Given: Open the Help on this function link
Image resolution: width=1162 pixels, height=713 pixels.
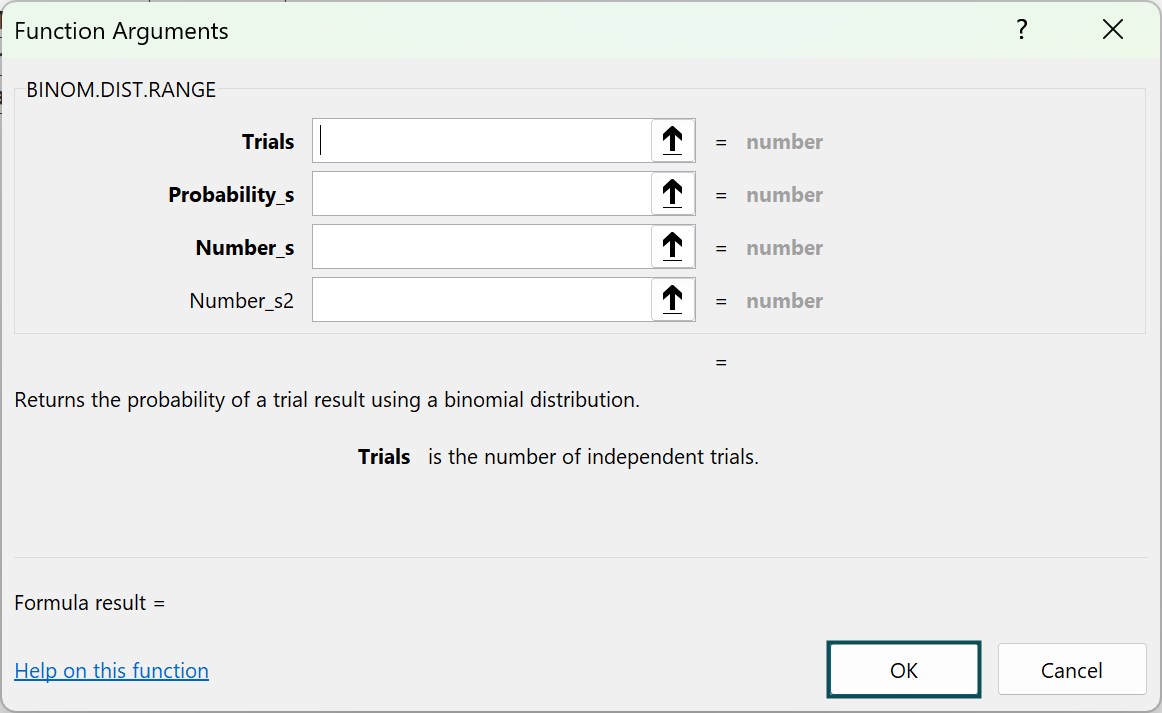Looking at the screenshot, I should [x=112, y=670].
